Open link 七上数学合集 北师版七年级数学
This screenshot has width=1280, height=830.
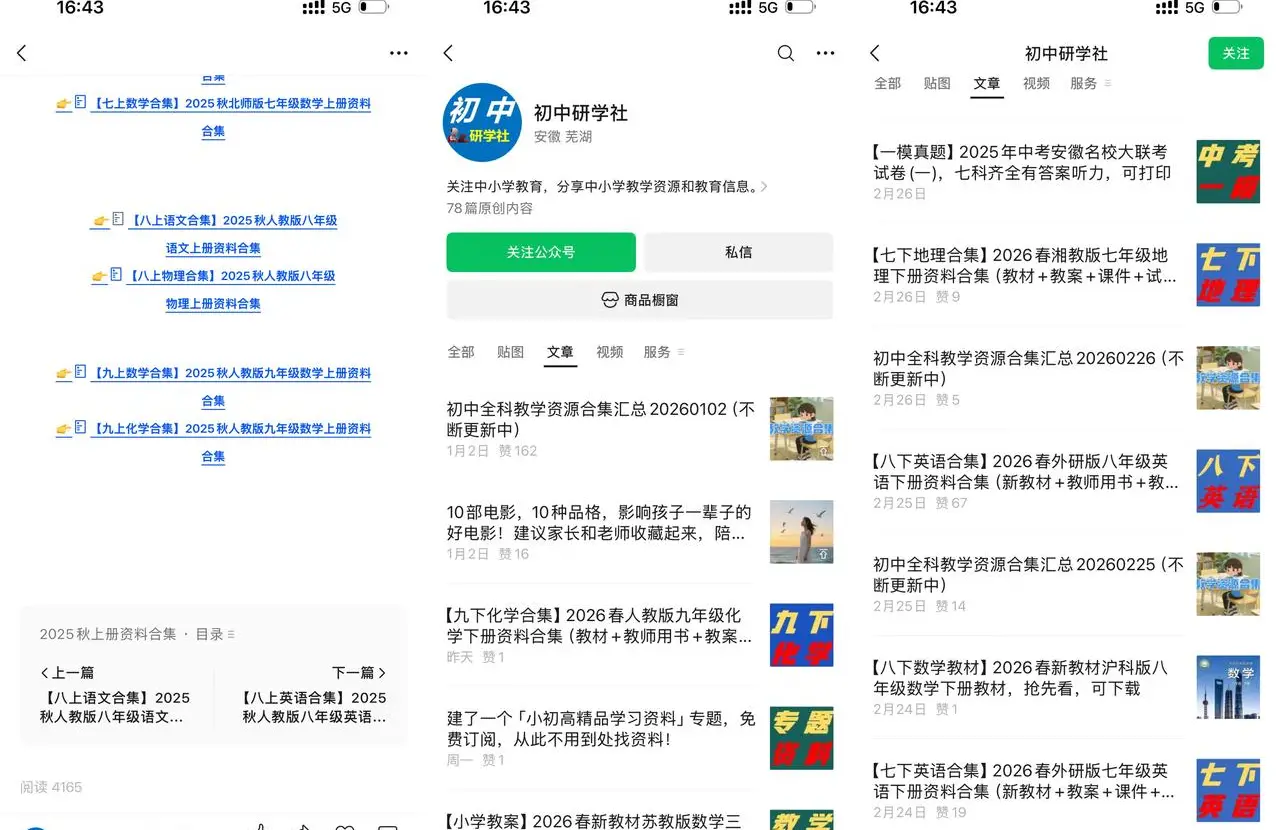(x=214, y=117)
